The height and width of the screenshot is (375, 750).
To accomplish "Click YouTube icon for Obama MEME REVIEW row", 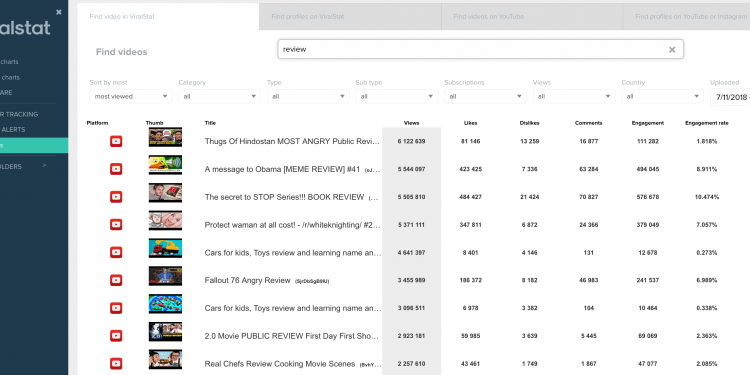I will pyautogui.click(x=116, y=169).
